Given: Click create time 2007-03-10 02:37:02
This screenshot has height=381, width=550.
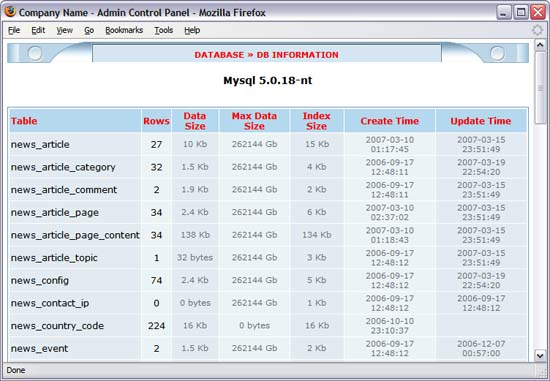Looking at the screenshot, I should click(390, 213).
